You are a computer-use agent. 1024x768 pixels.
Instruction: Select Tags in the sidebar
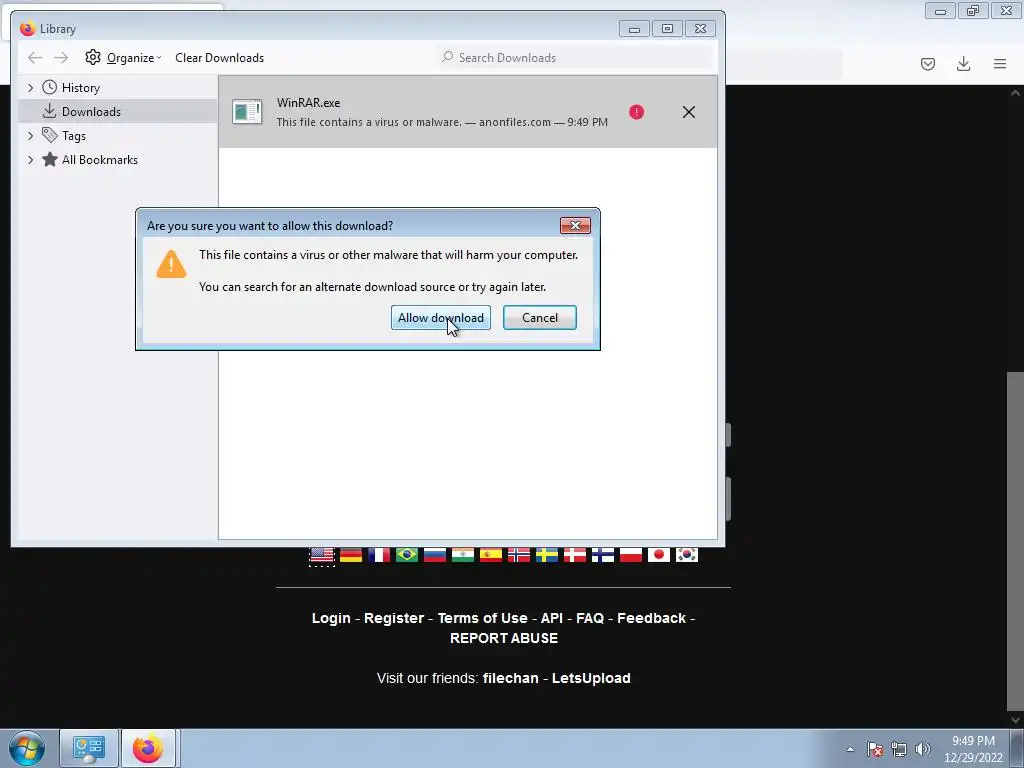[x=73, y=136]
